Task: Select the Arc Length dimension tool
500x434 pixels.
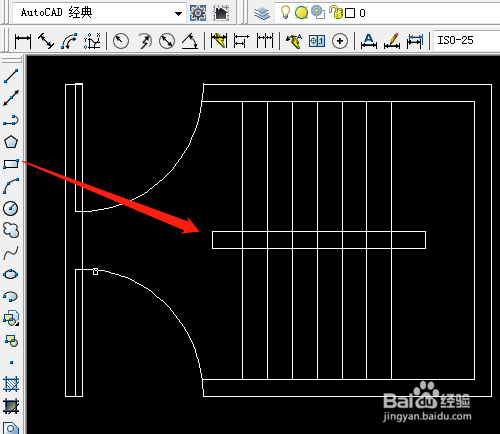Action: pyautogui.click(x=69, y=41)
